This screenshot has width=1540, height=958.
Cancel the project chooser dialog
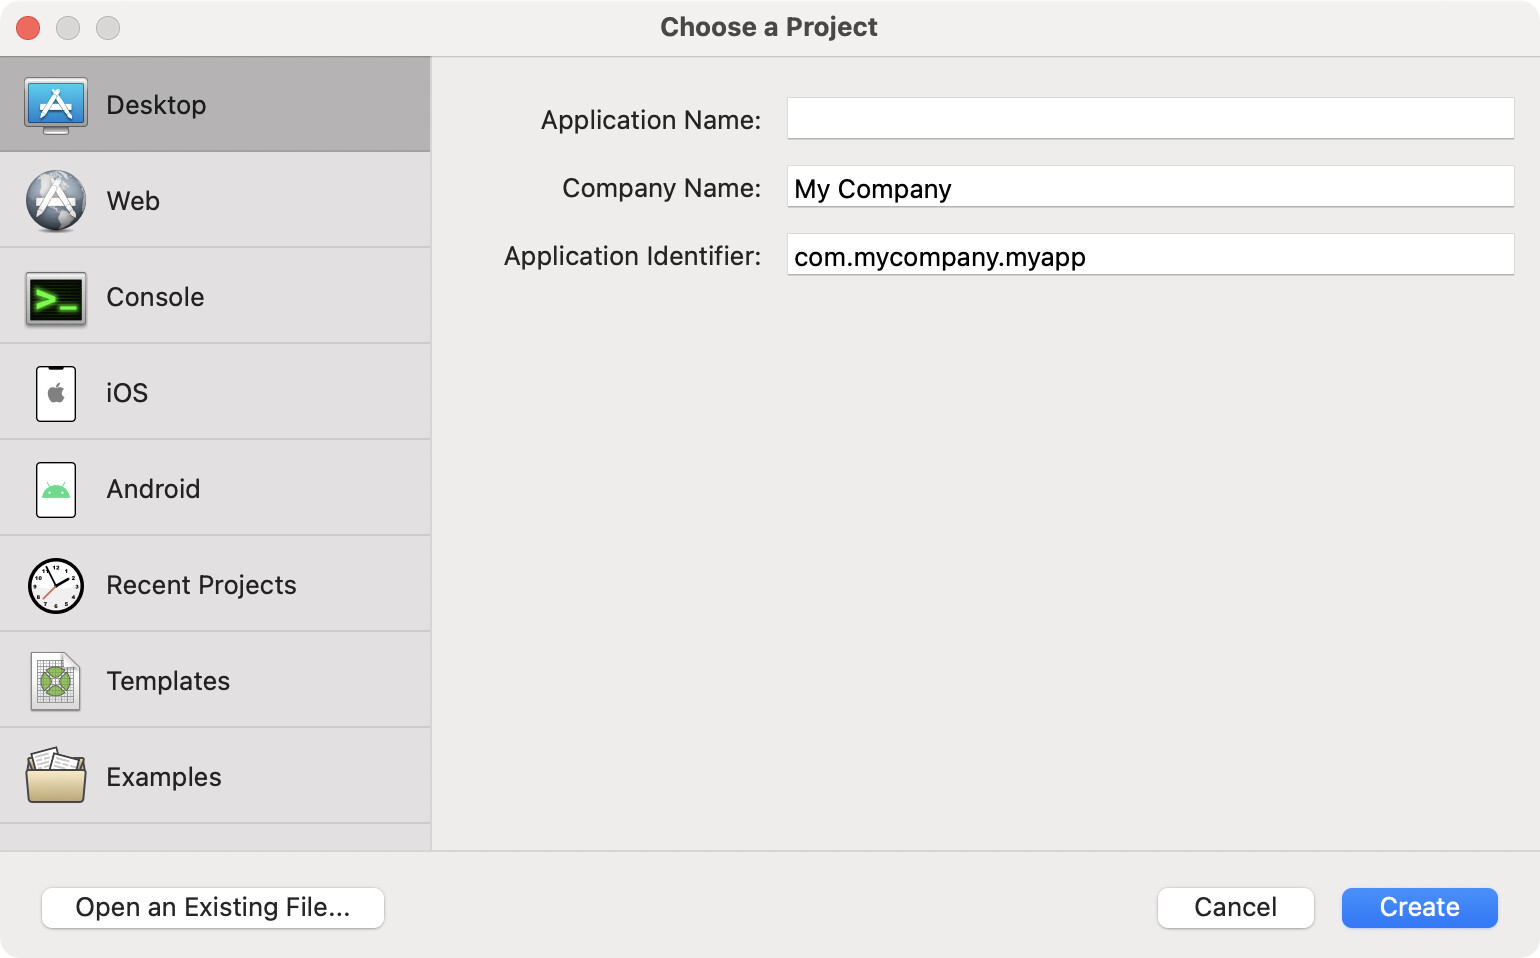(1235, 907)
